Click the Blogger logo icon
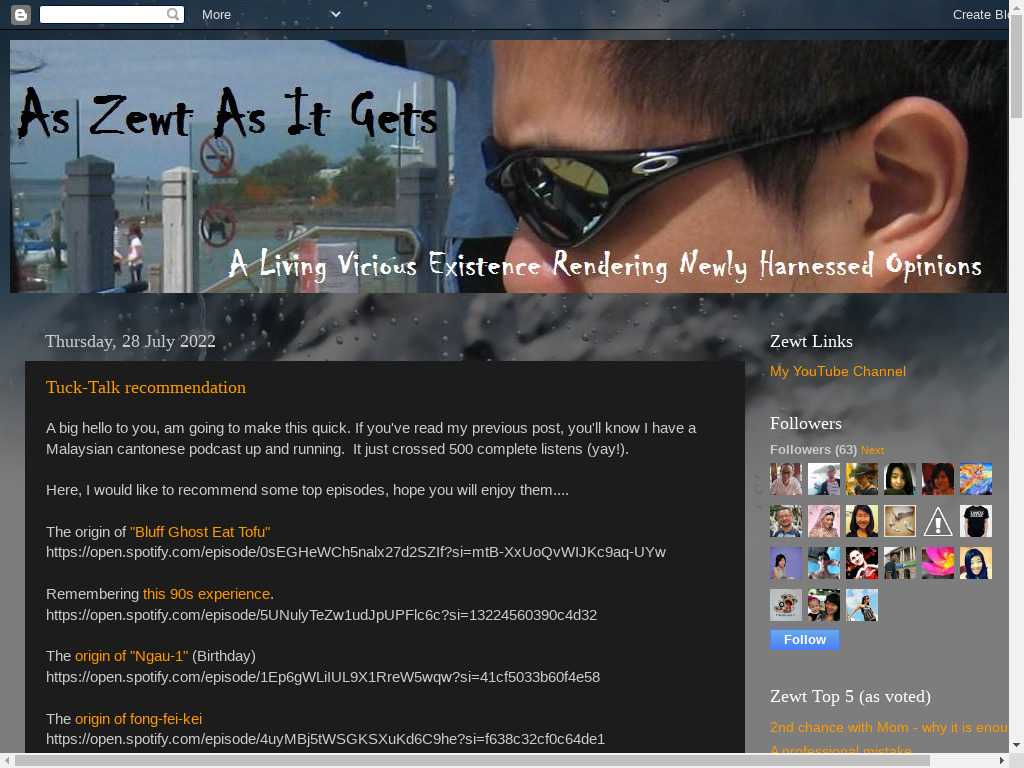The image size is (1024, 768). coord(21,14)
